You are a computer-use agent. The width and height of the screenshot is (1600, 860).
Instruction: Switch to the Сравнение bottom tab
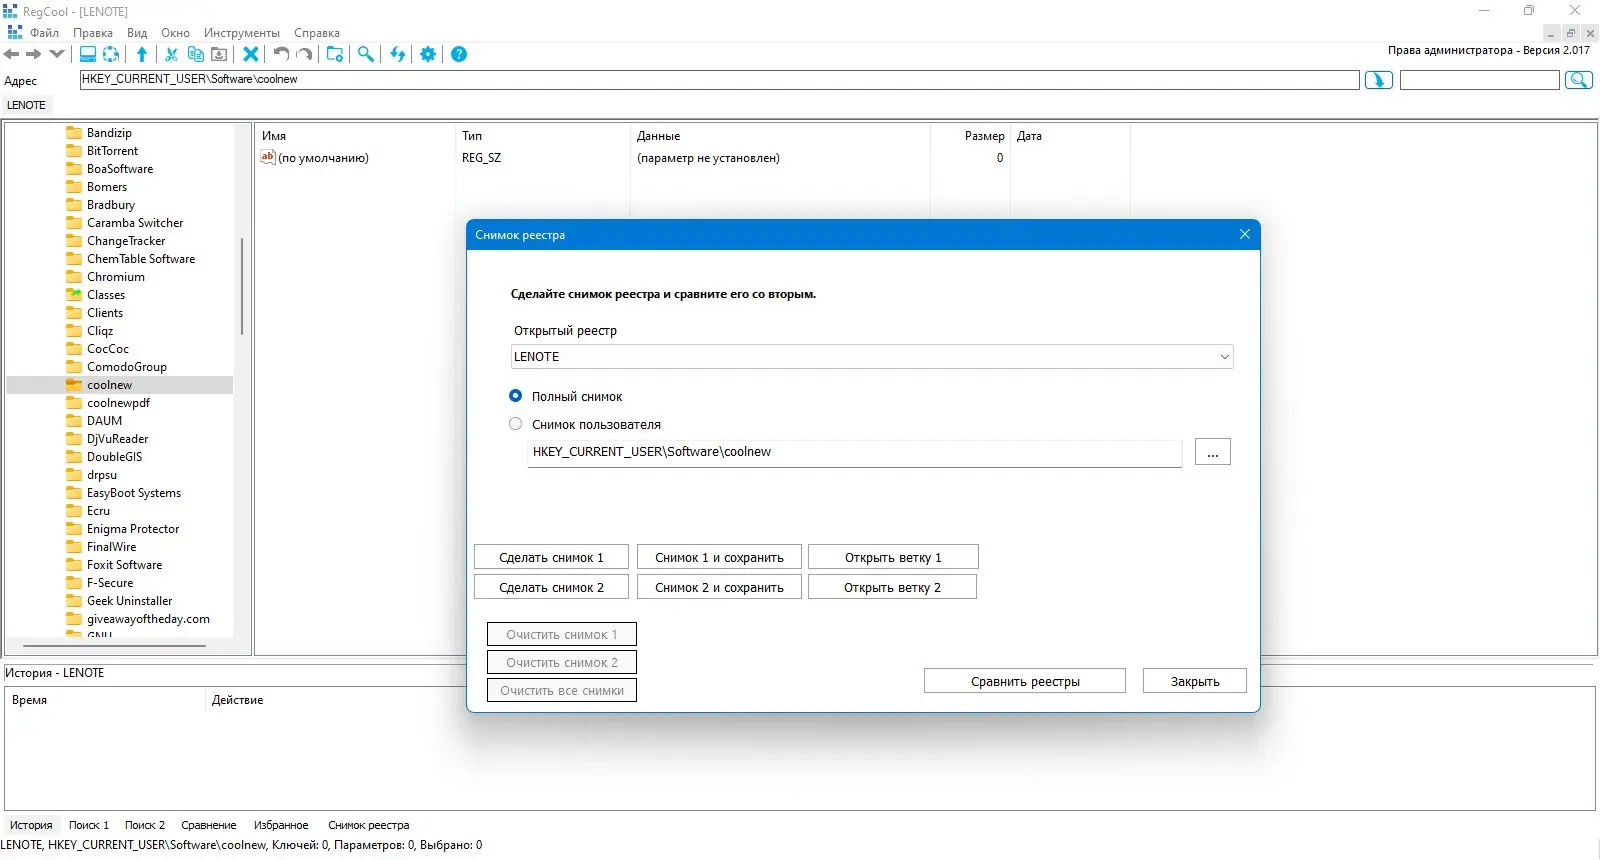(209, 825)
